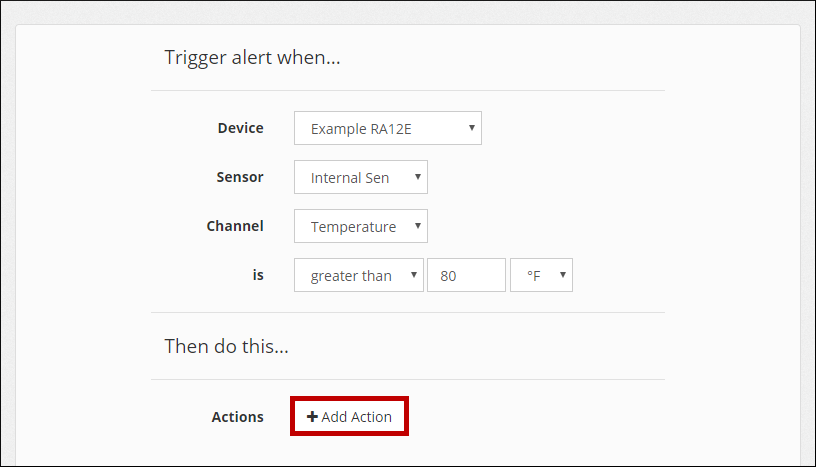This screenshot has width=816, height=467.
Task: Open the Channel dropdown showing Temperature
Action: click(361, 226)
